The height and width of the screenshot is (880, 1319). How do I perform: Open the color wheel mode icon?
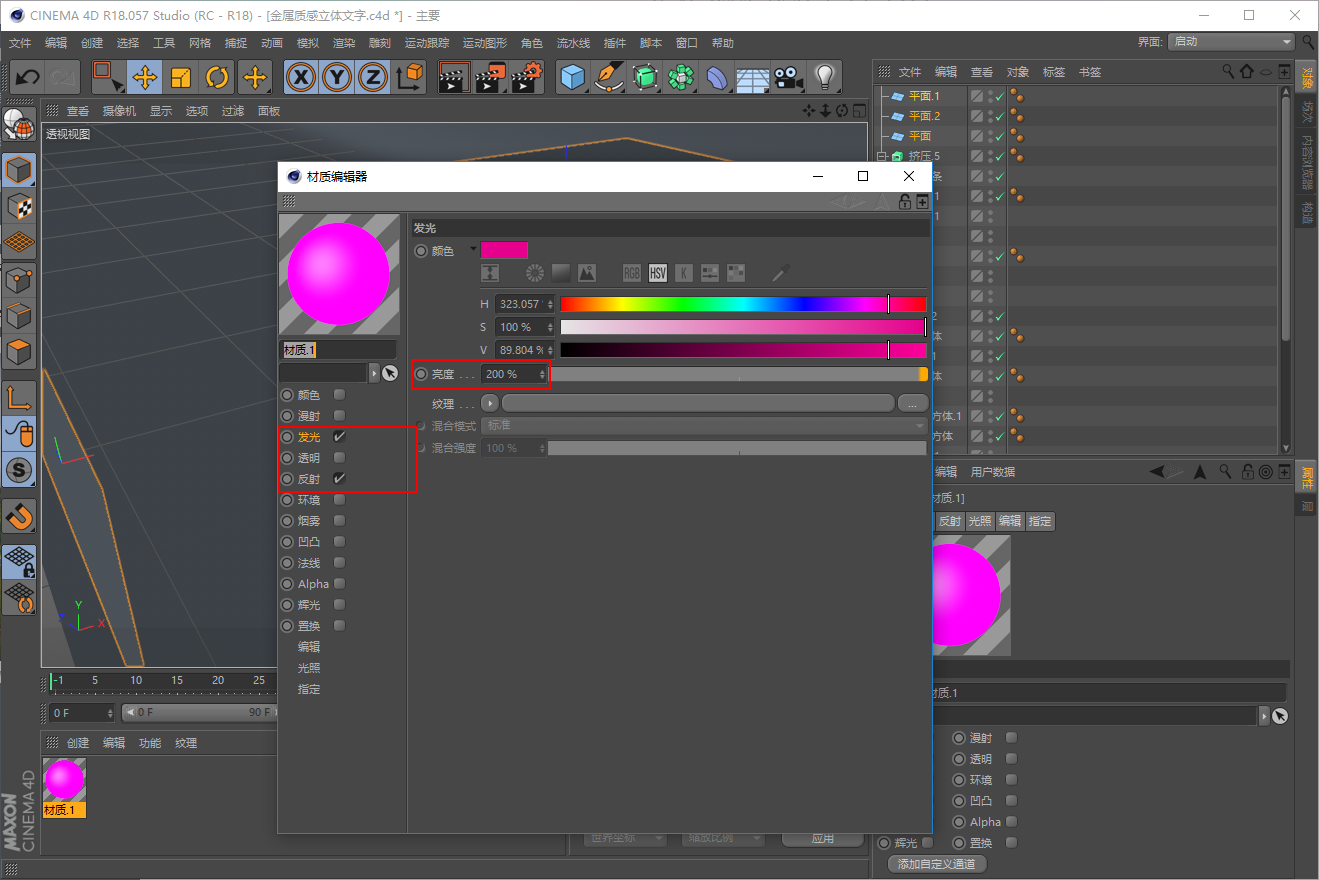(535, 273)
